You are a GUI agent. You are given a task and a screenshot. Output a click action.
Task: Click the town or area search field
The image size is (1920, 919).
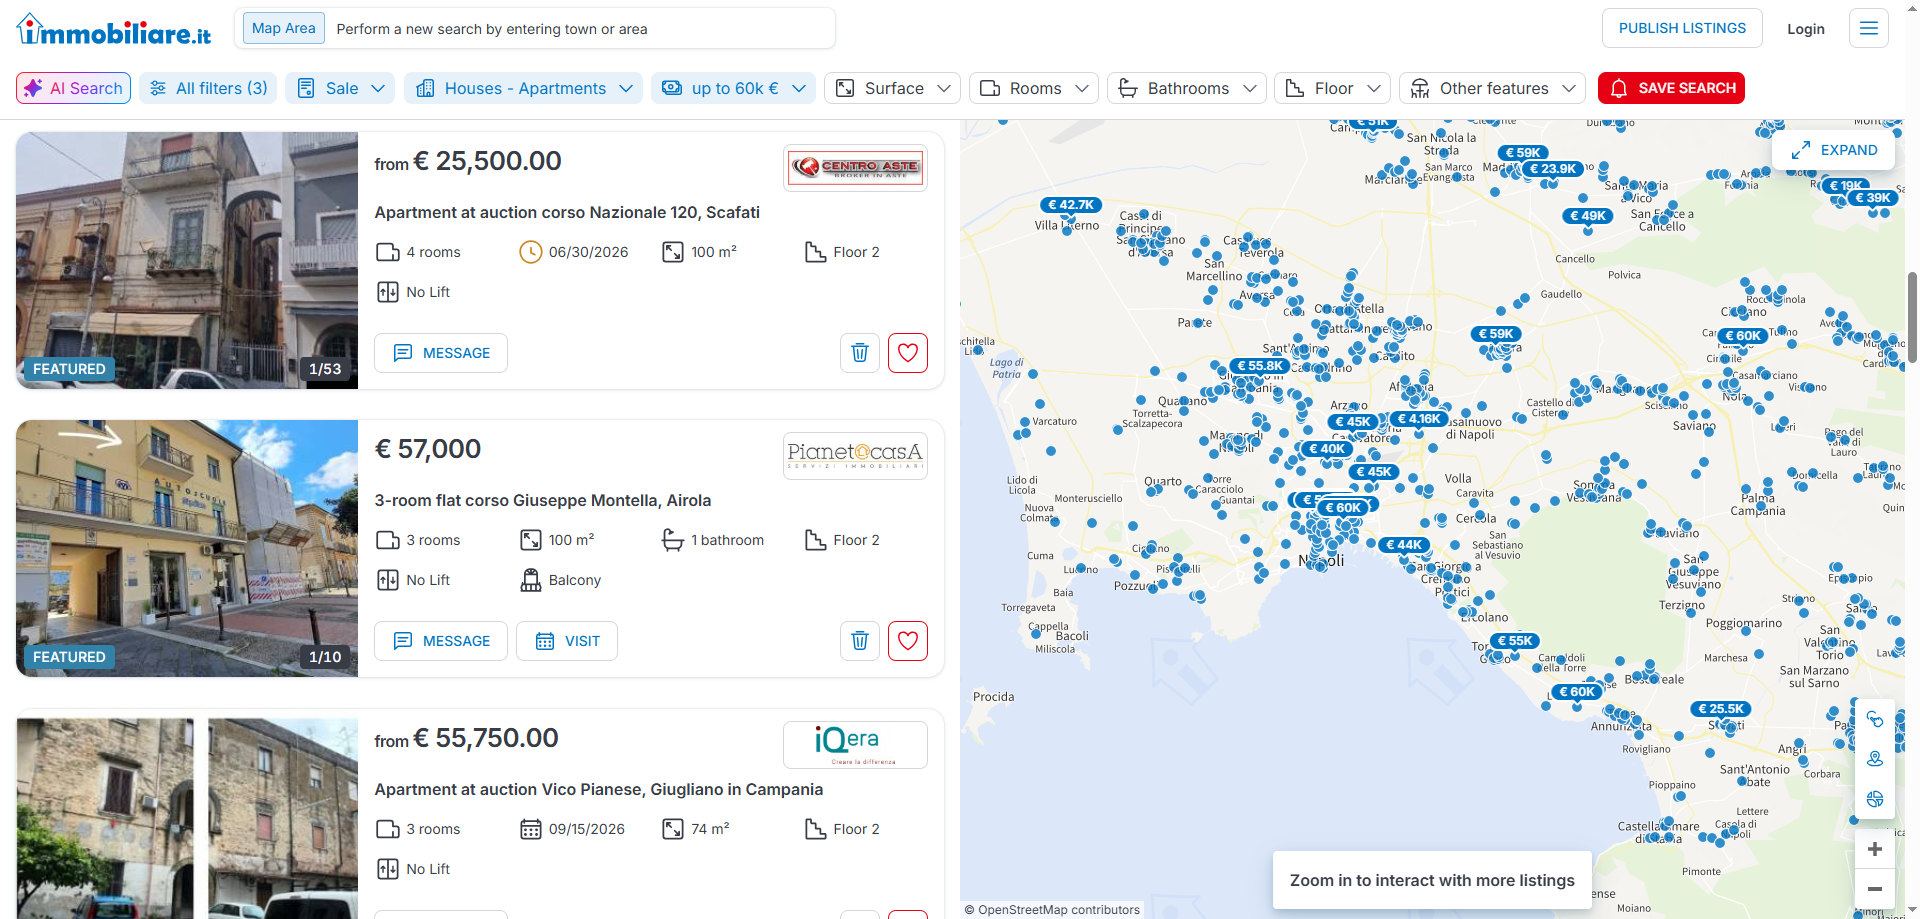[x=580, y=29]
